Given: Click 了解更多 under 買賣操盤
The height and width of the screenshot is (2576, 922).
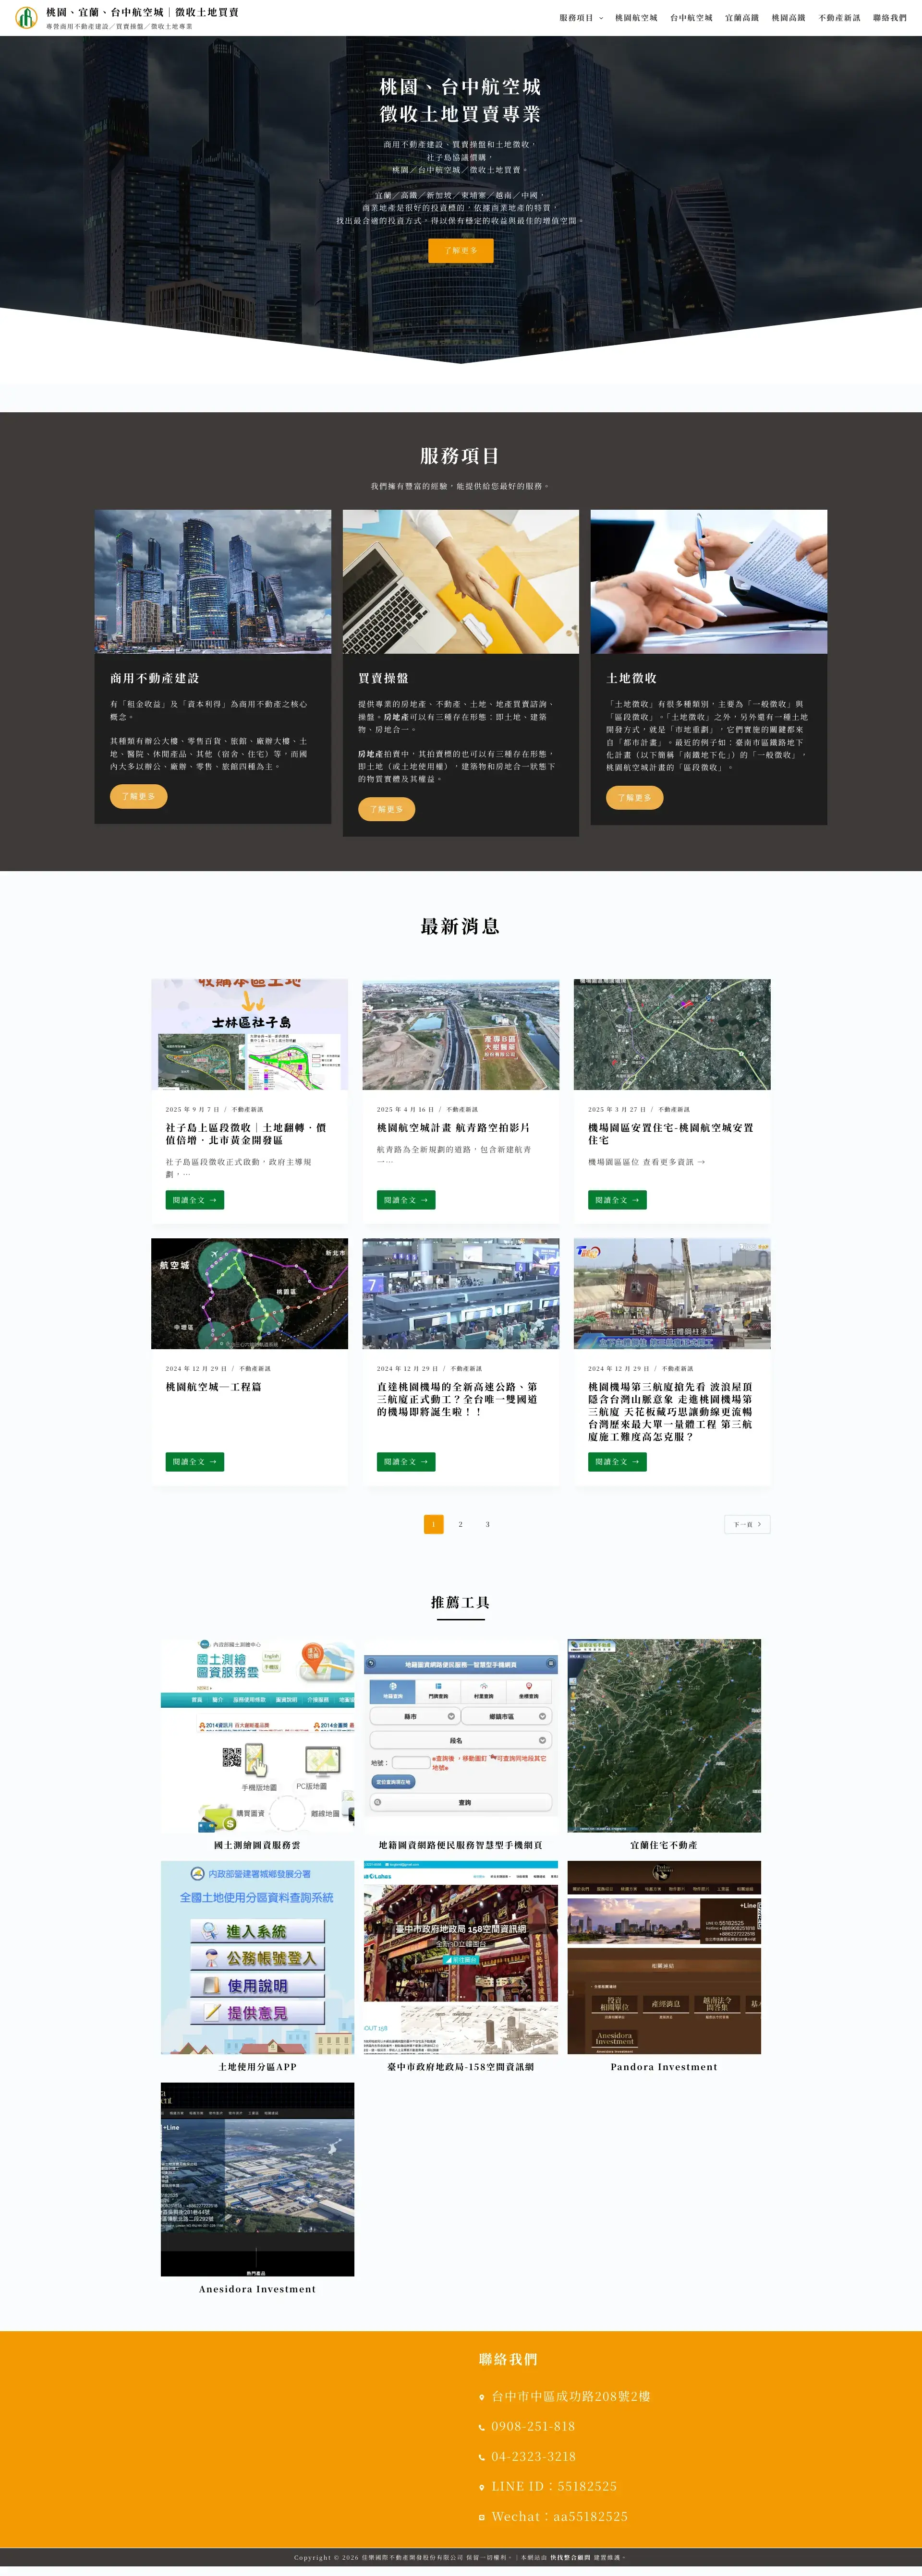Looking at the screenshot, I should [387, 809].
